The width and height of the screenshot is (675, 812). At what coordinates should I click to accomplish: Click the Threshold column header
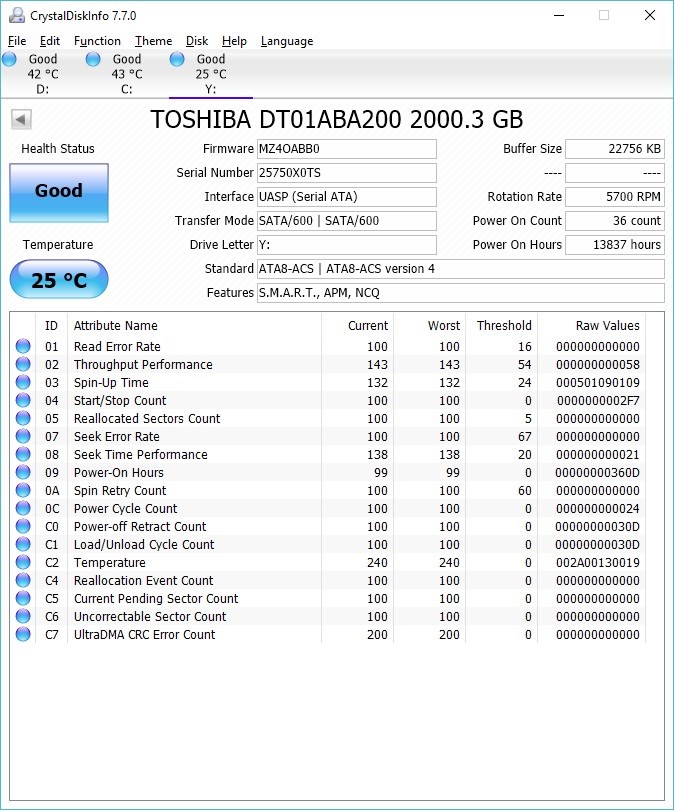(501, 325)
